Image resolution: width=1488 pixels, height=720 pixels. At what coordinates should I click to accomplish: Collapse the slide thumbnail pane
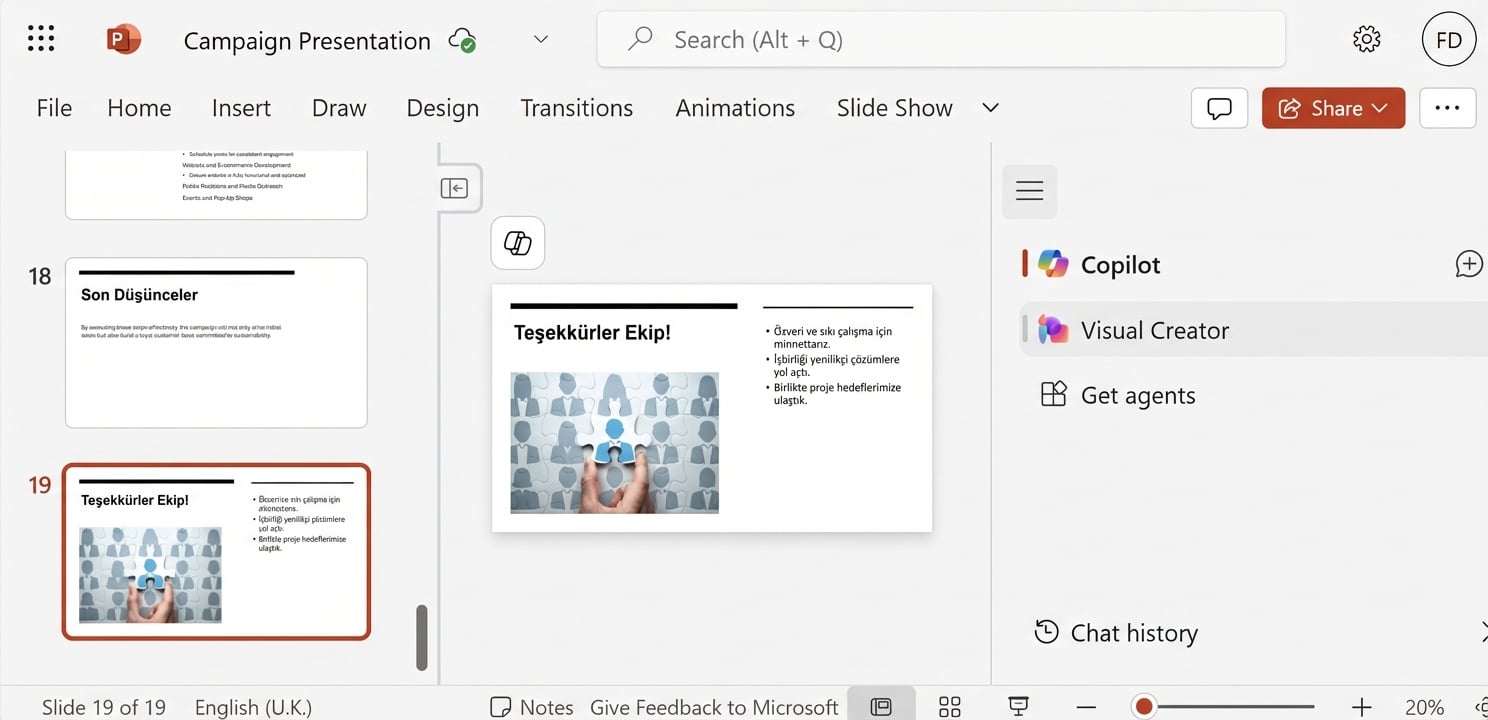tap(457, 187)
